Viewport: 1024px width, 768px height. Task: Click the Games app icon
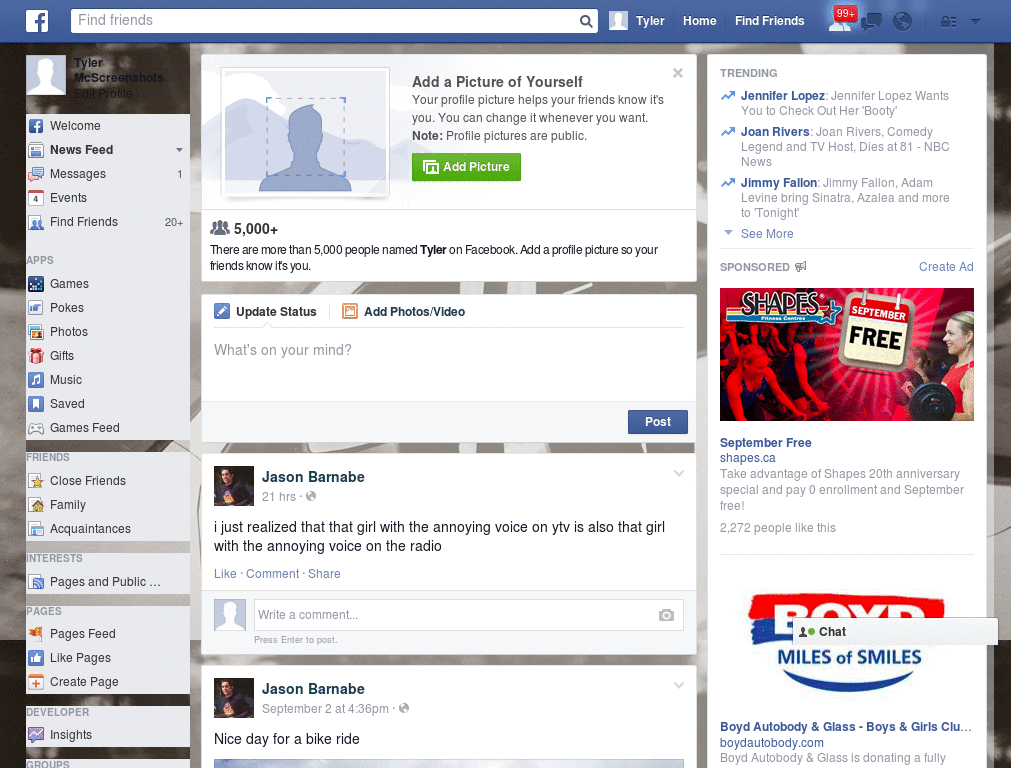coord(36,284)
